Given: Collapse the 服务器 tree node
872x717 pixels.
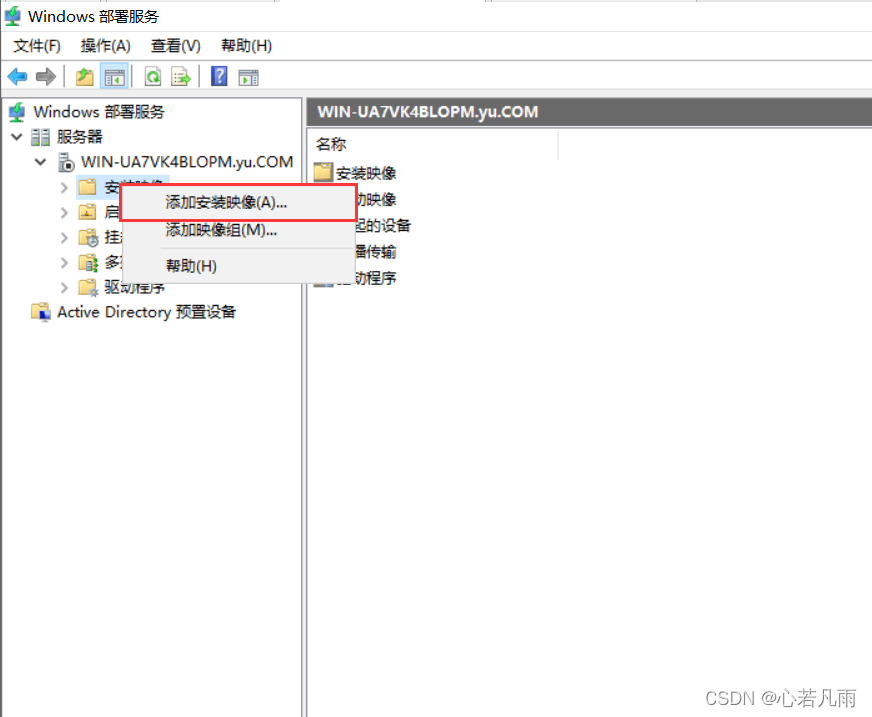Looking at the screenshot, I should pos(17,136).
